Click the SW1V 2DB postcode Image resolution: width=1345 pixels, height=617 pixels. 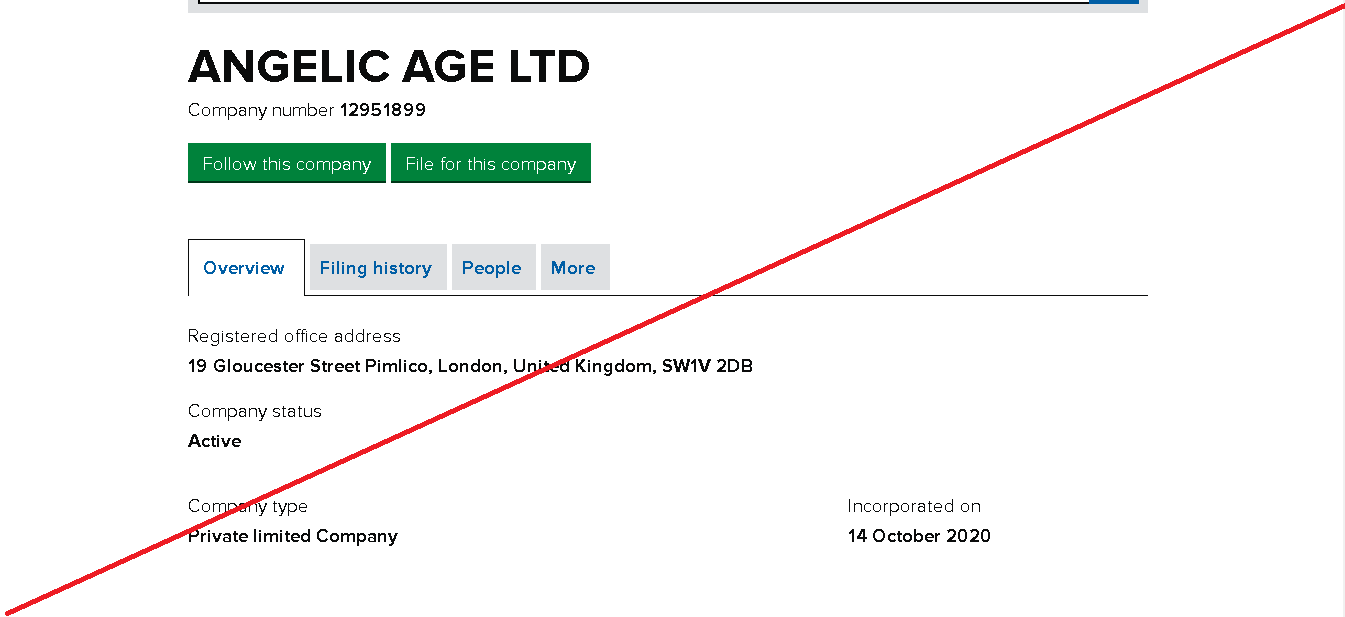707,366
